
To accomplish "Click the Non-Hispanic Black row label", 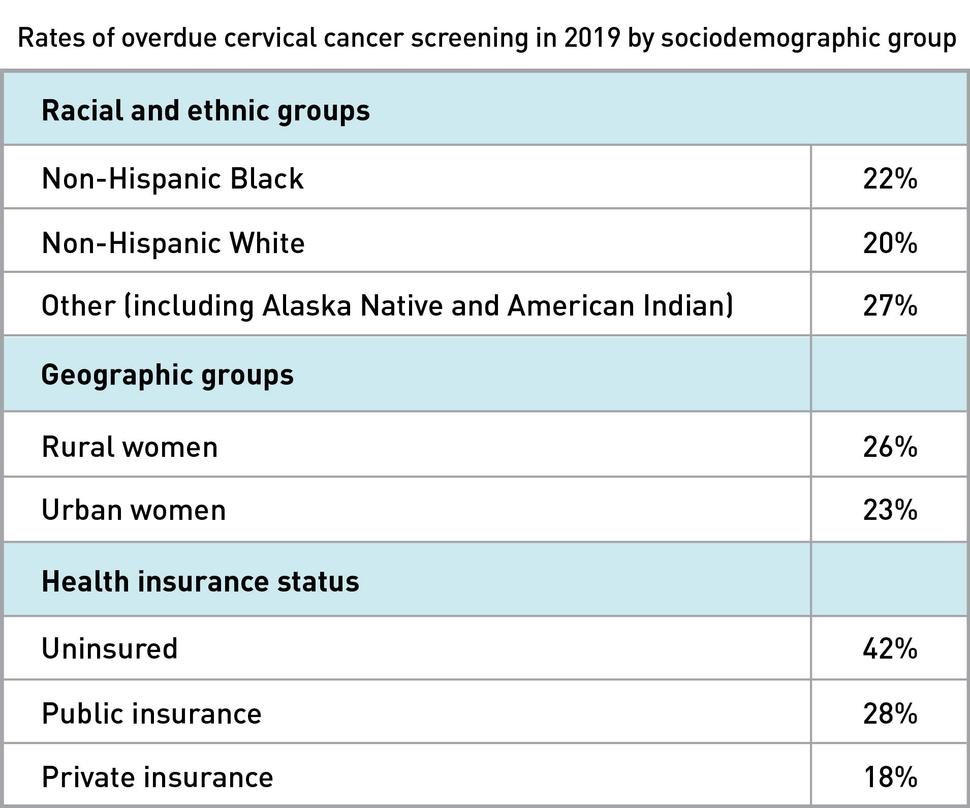I will coord(172,178).
